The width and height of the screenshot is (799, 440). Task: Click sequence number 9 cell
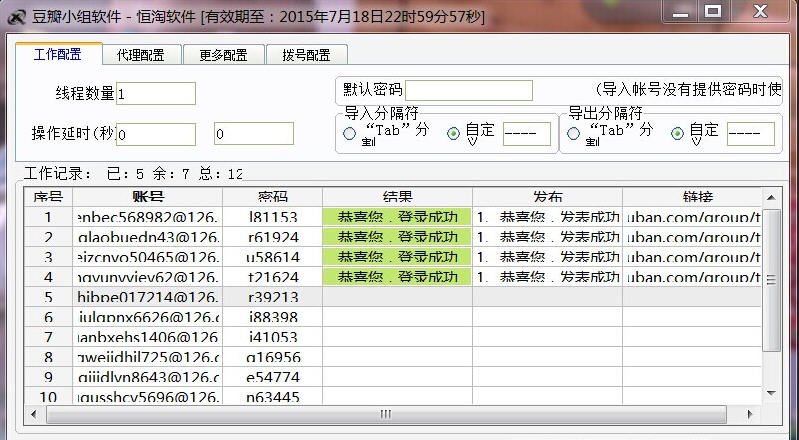(48, 377)
